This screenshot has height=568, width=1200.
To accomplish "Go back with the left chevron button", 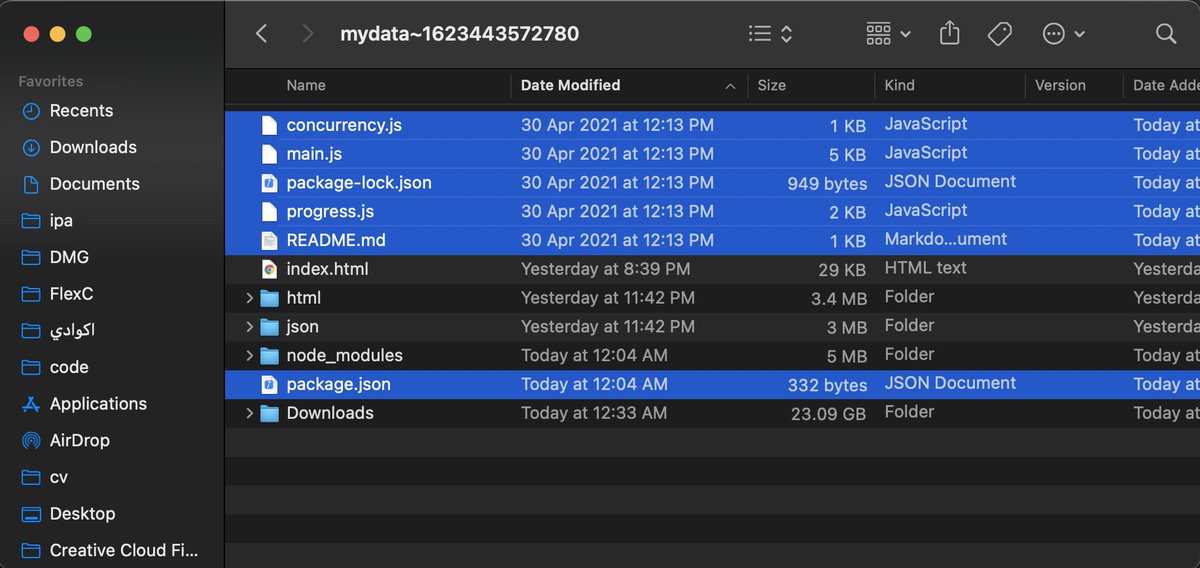I will pyautogui.click(x=261, y=34).
